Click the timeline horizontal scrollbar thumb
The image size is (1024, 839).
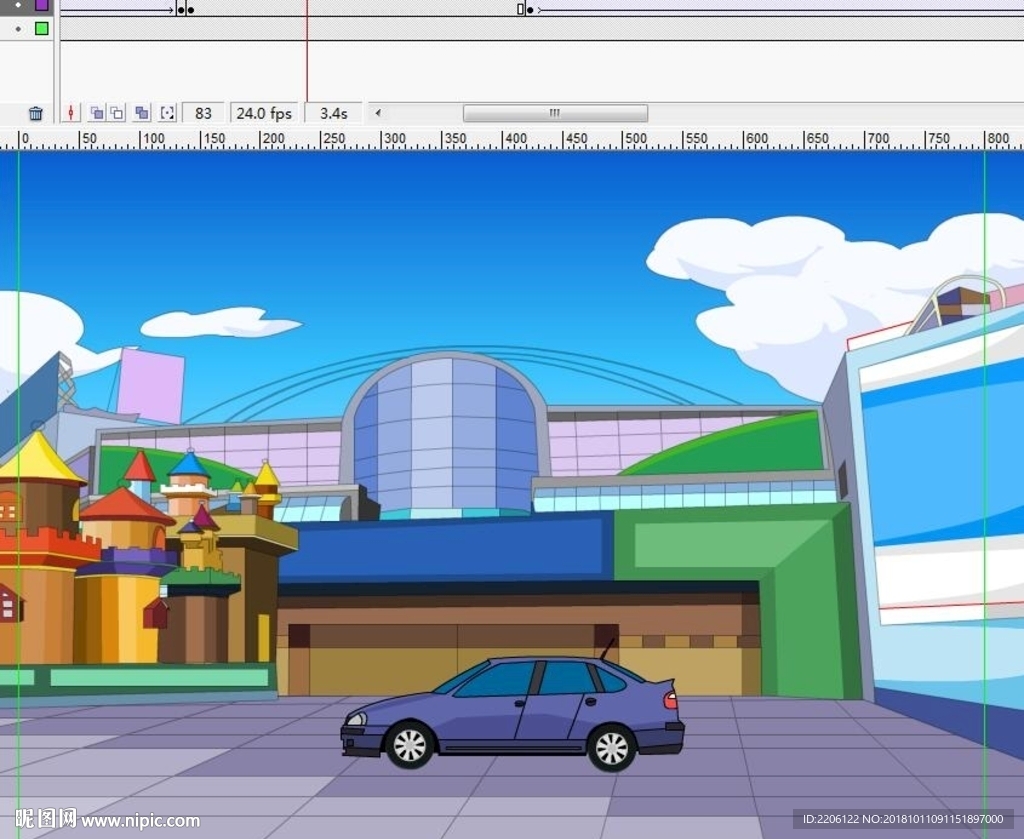pos(554,114)
